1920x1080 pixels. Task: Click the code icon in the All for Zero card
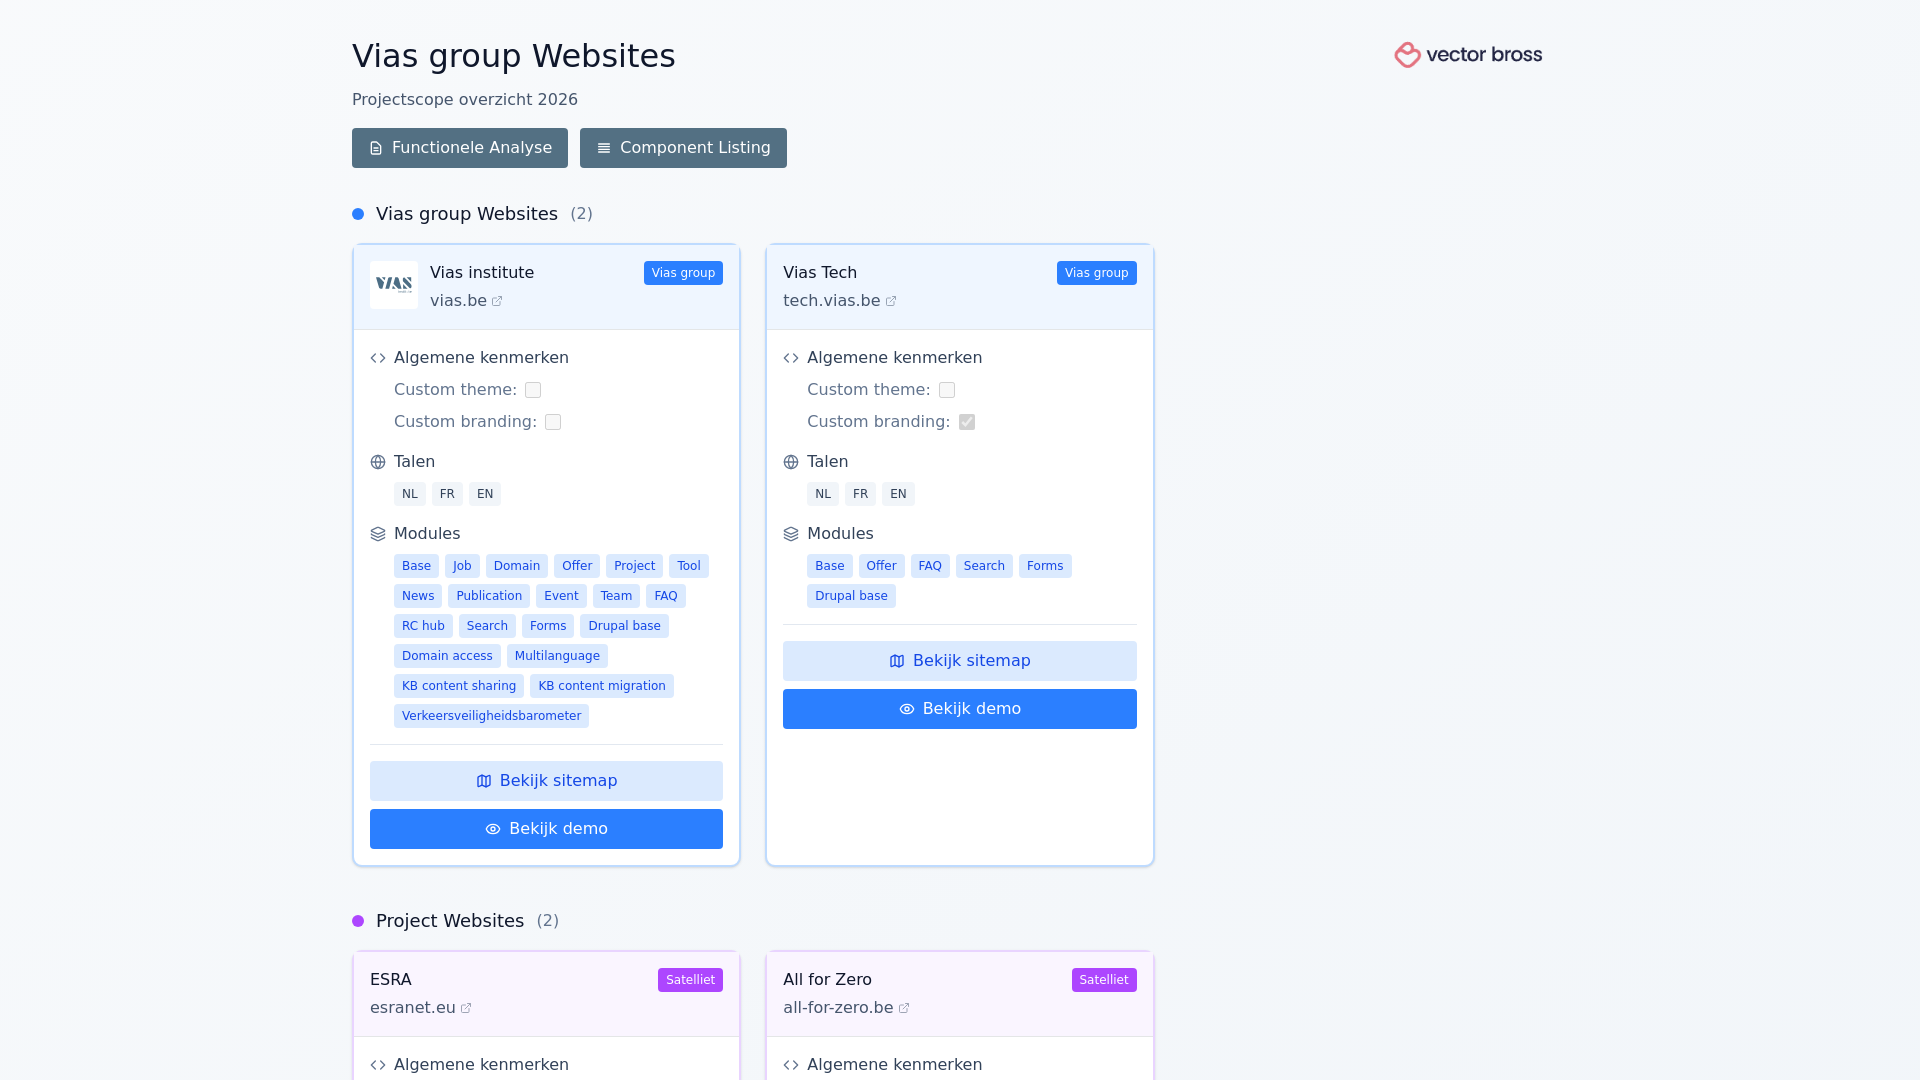791,1065
